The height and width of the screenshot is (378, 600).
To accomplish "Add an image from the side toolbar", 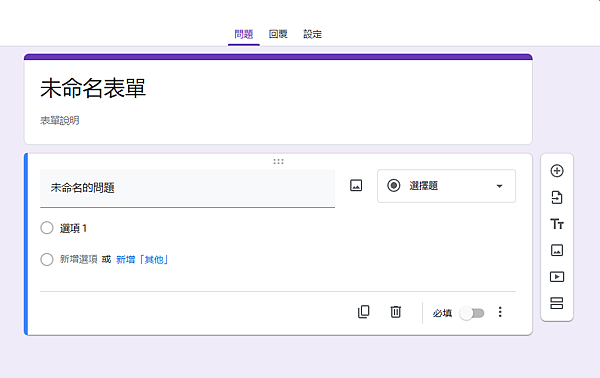I will coord(557,250).
